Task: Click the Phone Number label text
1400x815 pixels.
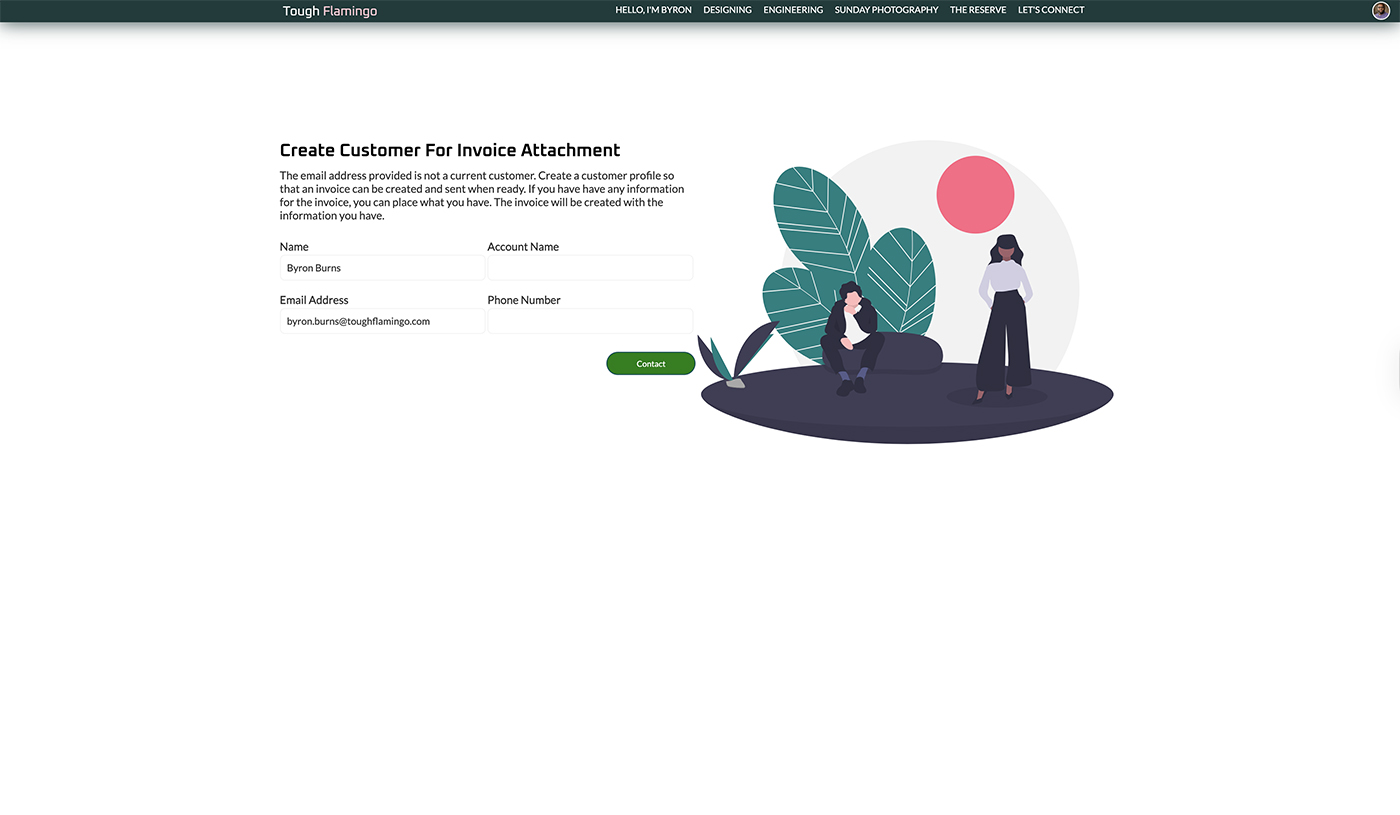Action: [x=524, y=300]
